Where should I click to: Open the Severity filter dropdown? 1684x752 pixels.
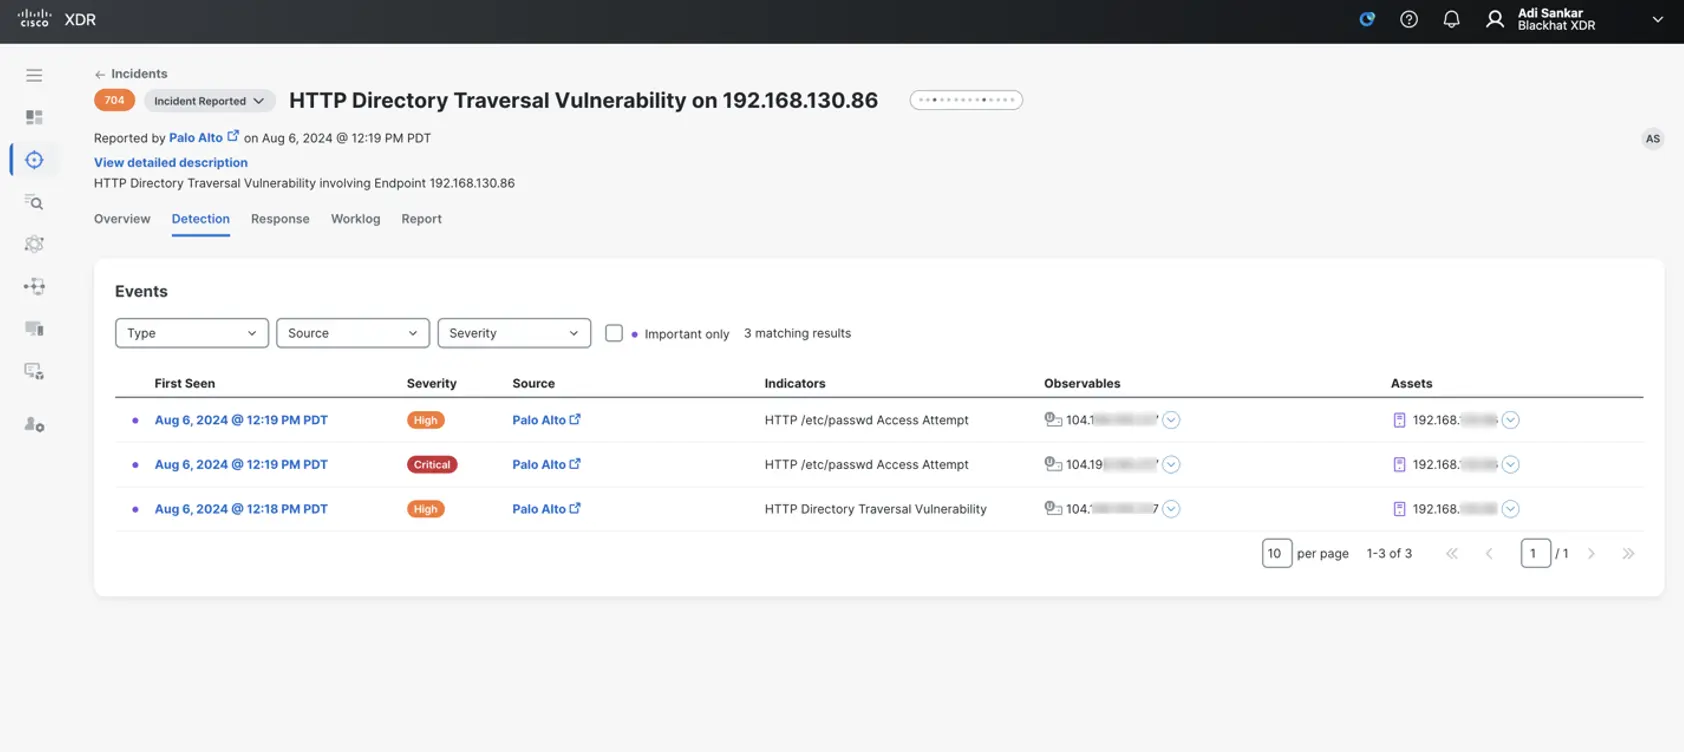tap(514, 333)
